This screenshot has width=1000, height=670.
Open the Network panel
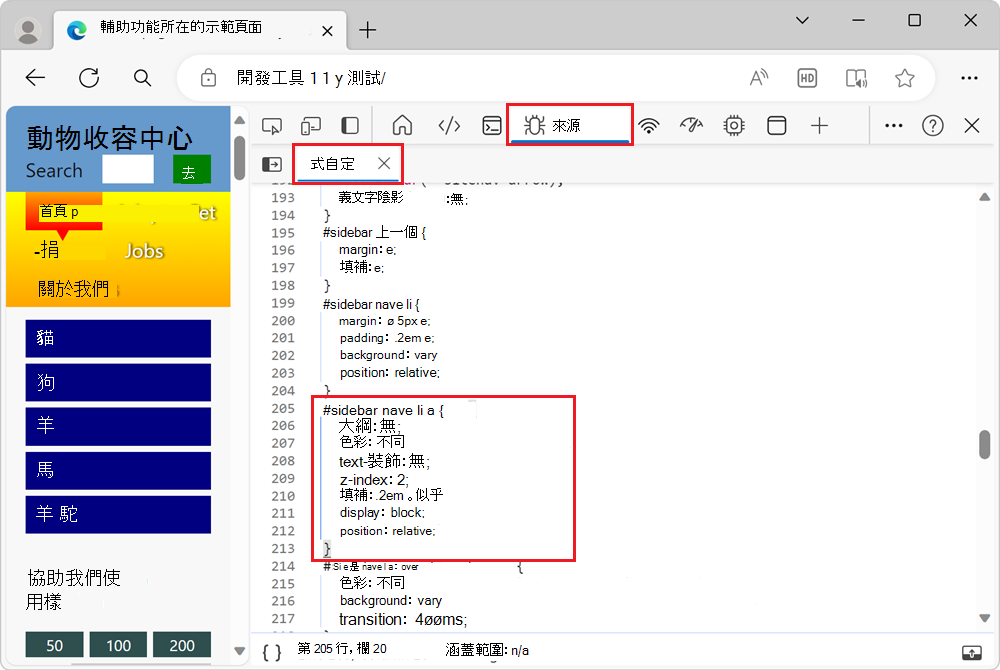click(x=649, y=125)
